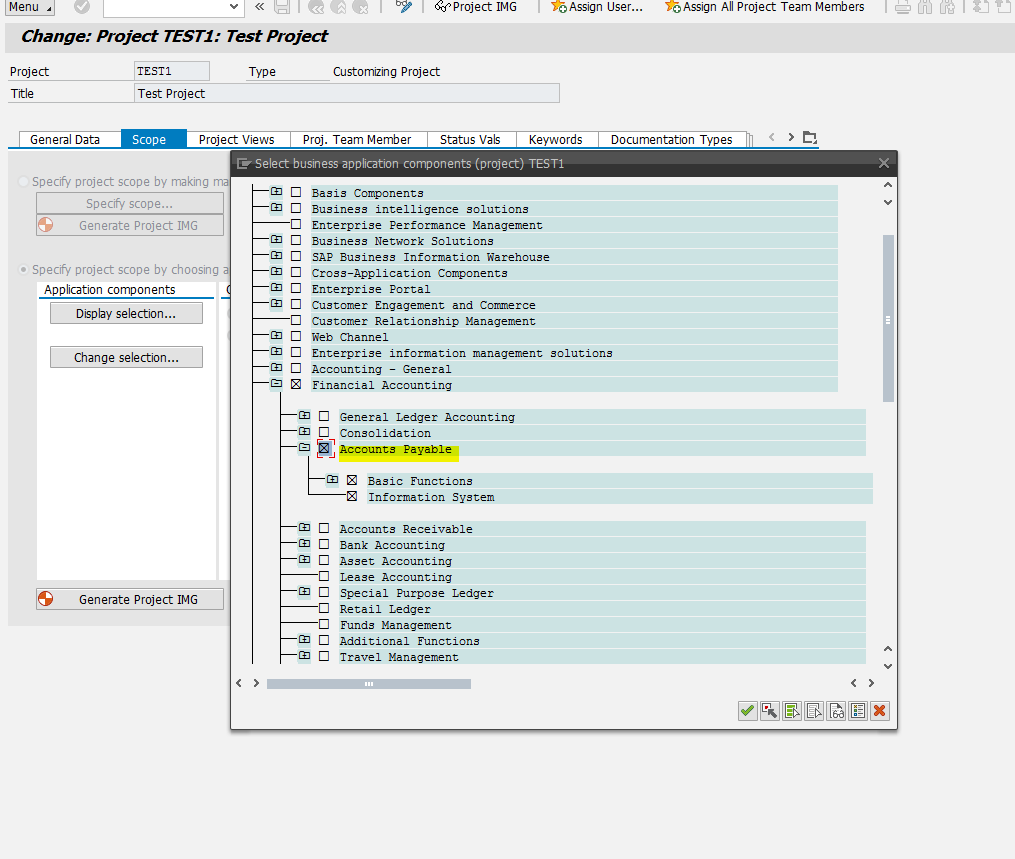This screenshot has height=859, width=1015.
Task: Open Project IMG from the toolbar
Action: click(477, 8)
